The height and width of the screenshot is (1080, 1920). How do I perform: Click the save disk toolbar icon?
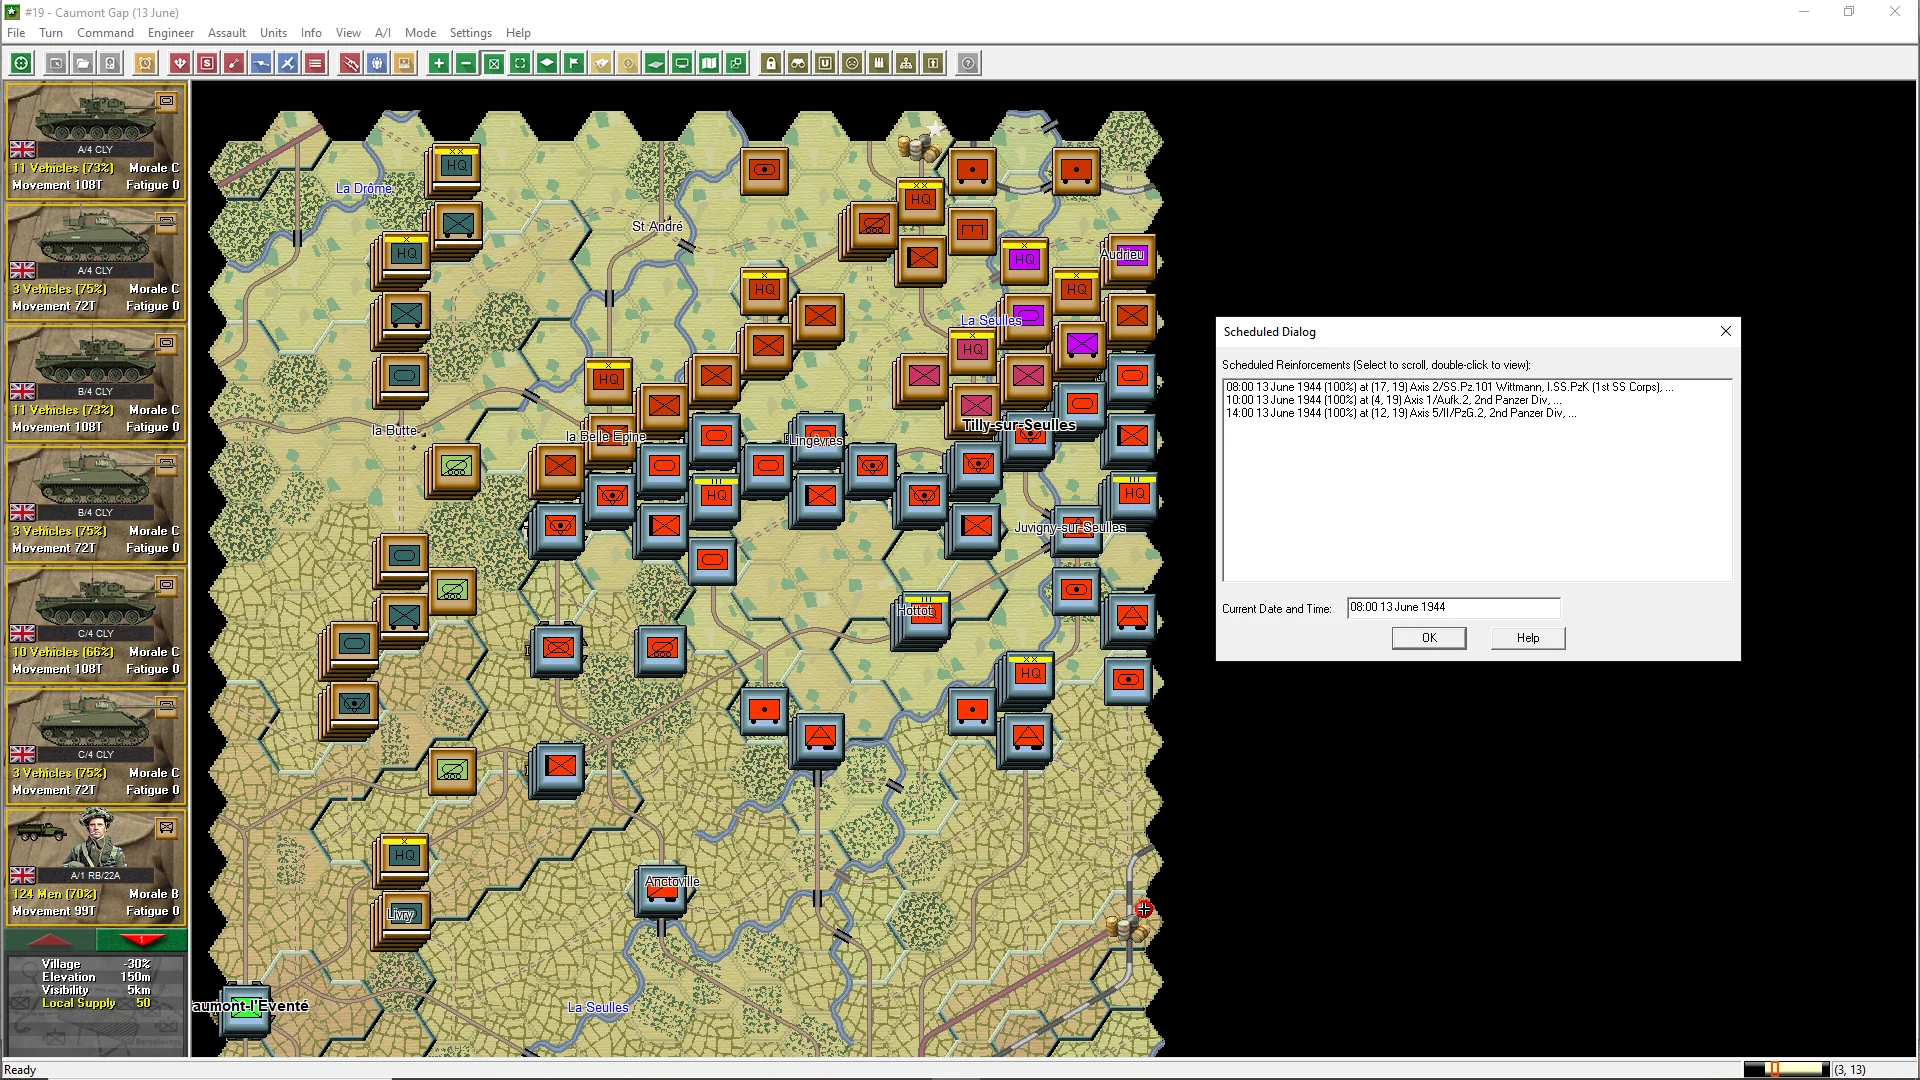coord(110,63)
